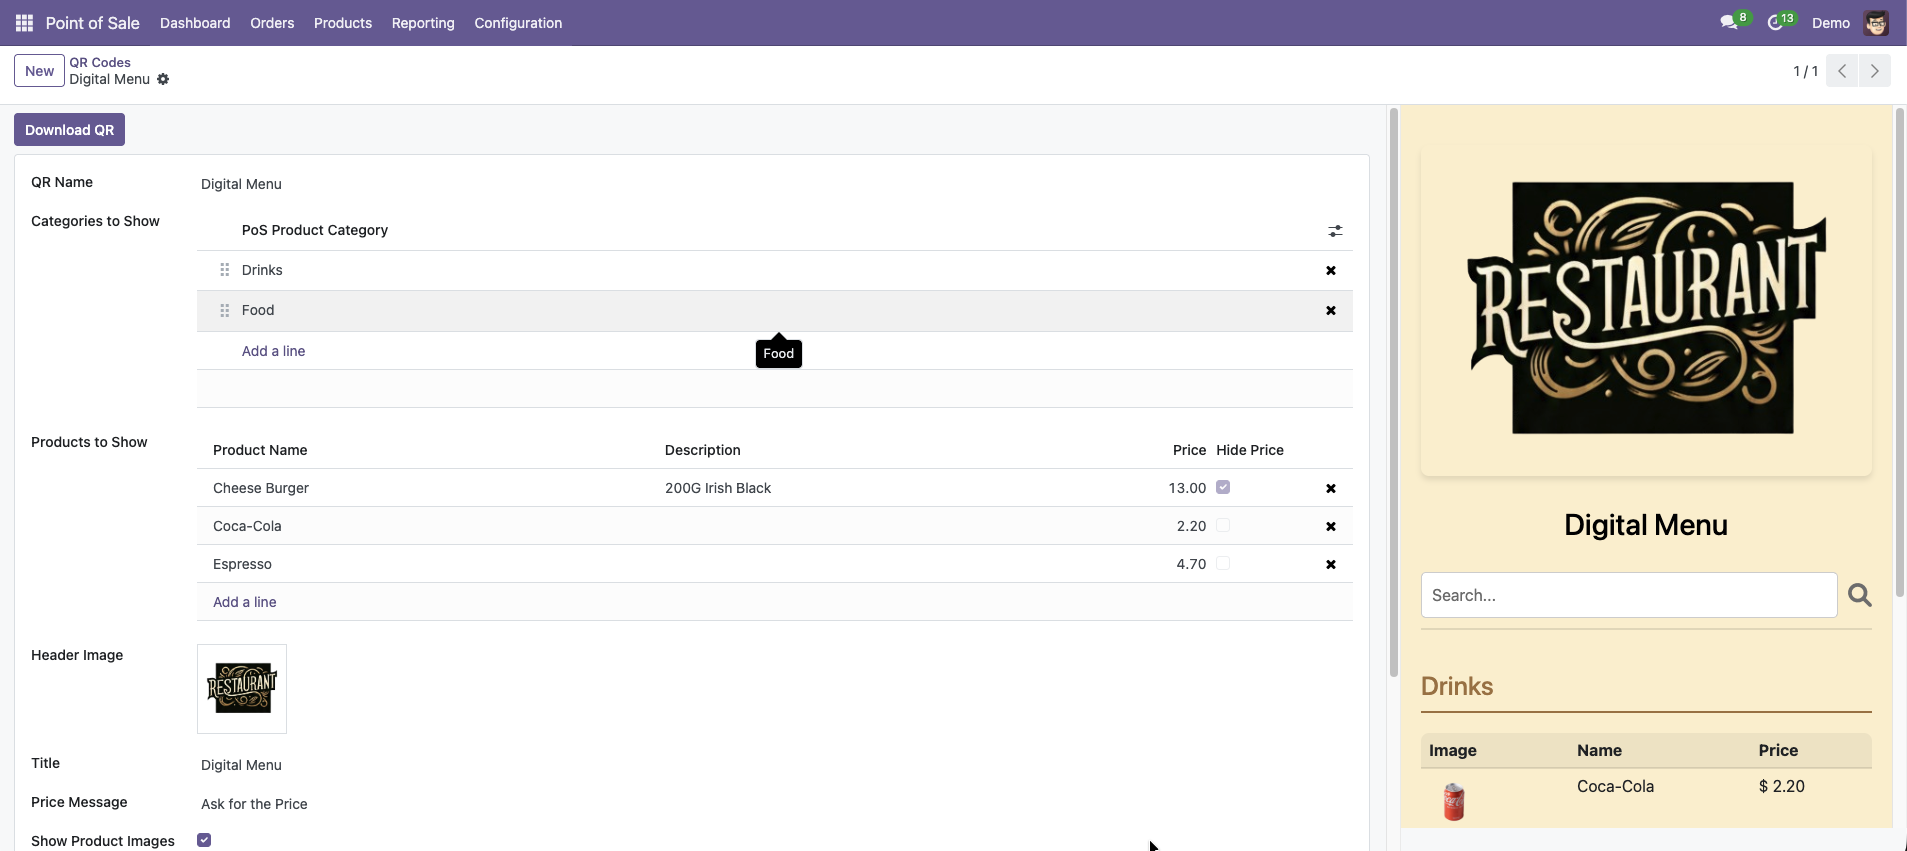Viewport: 1907px width, 851px height.
Task: Open the Dashboard menu
Action: (195, 23)
